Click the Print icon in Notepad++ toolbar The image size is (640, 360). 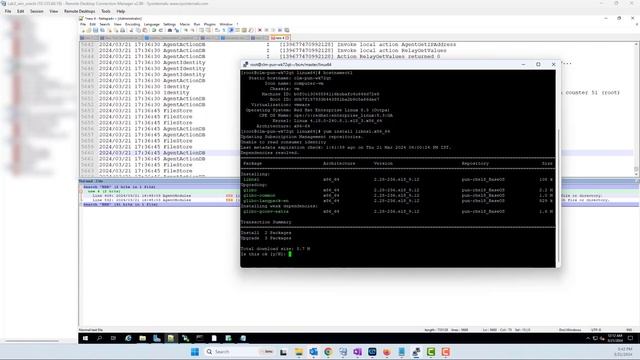(x=122, y=30)
